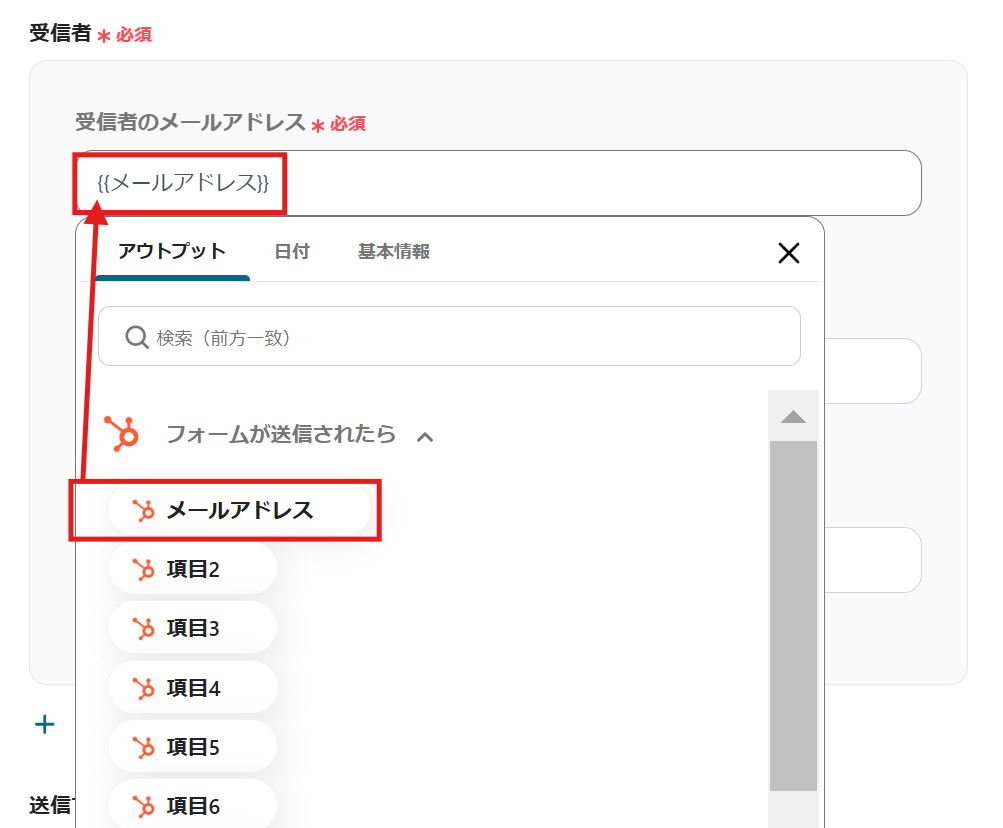Image resolution: width=1003 pixels, height=828 pixels.
Task: Select the アウトプット tab
Action: point(172,252)
